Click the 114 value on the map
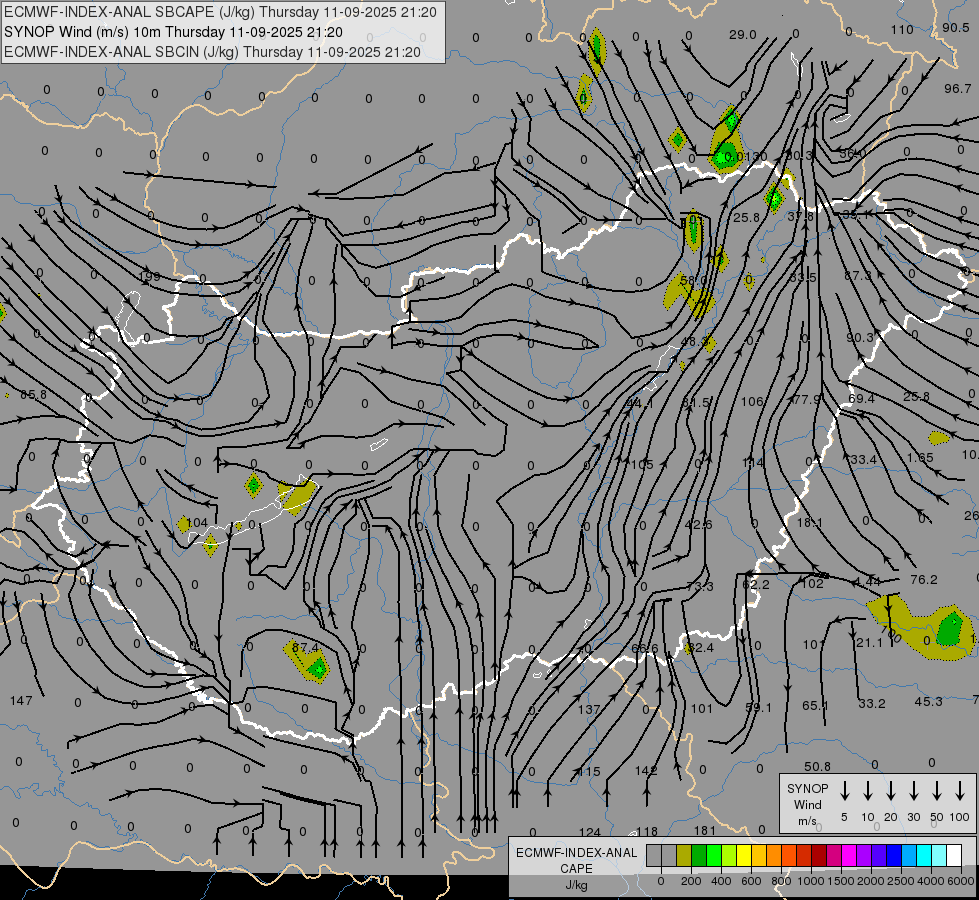The height and width of the screenshot is (900, 979). (753, 463)
